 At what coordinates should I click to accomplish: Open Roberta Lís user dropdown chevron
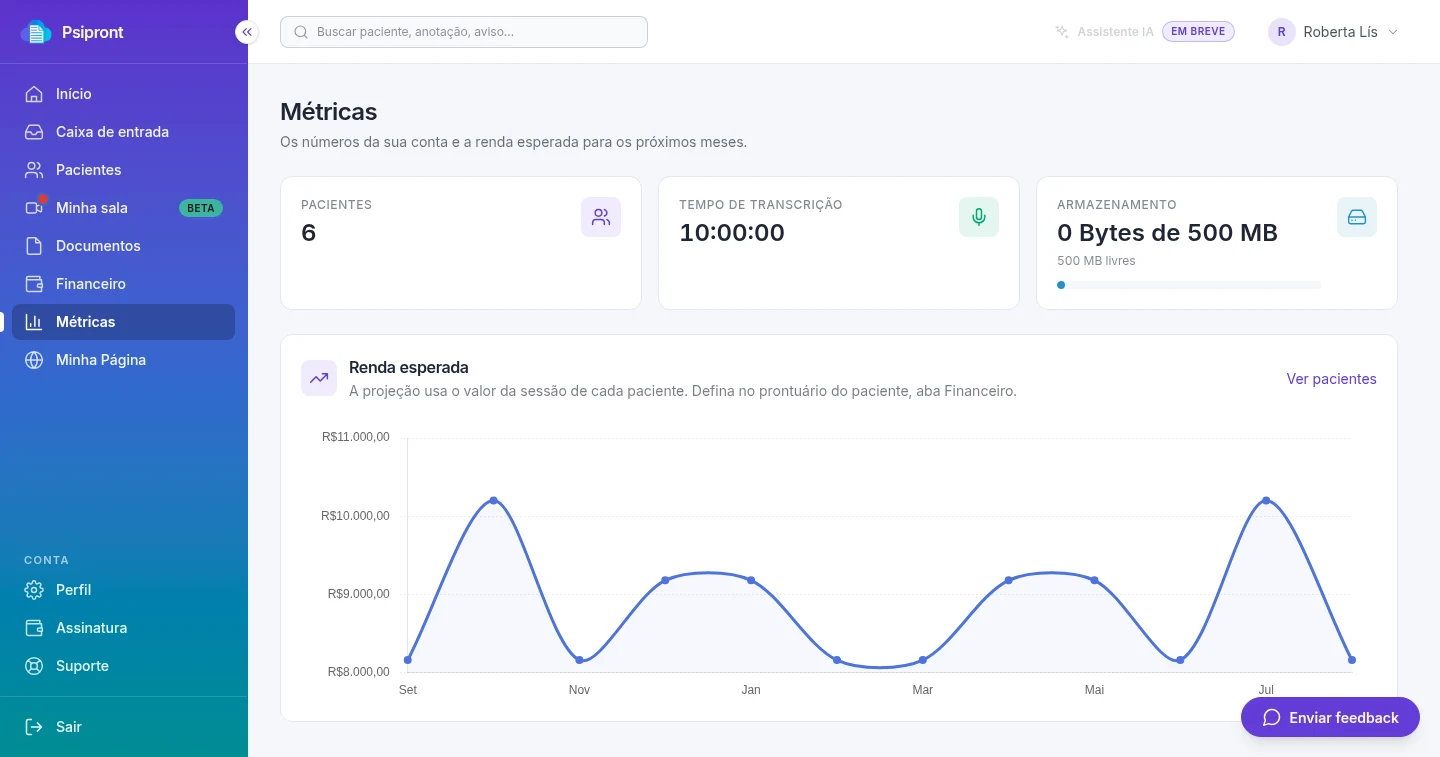(x=1392, y=32)
